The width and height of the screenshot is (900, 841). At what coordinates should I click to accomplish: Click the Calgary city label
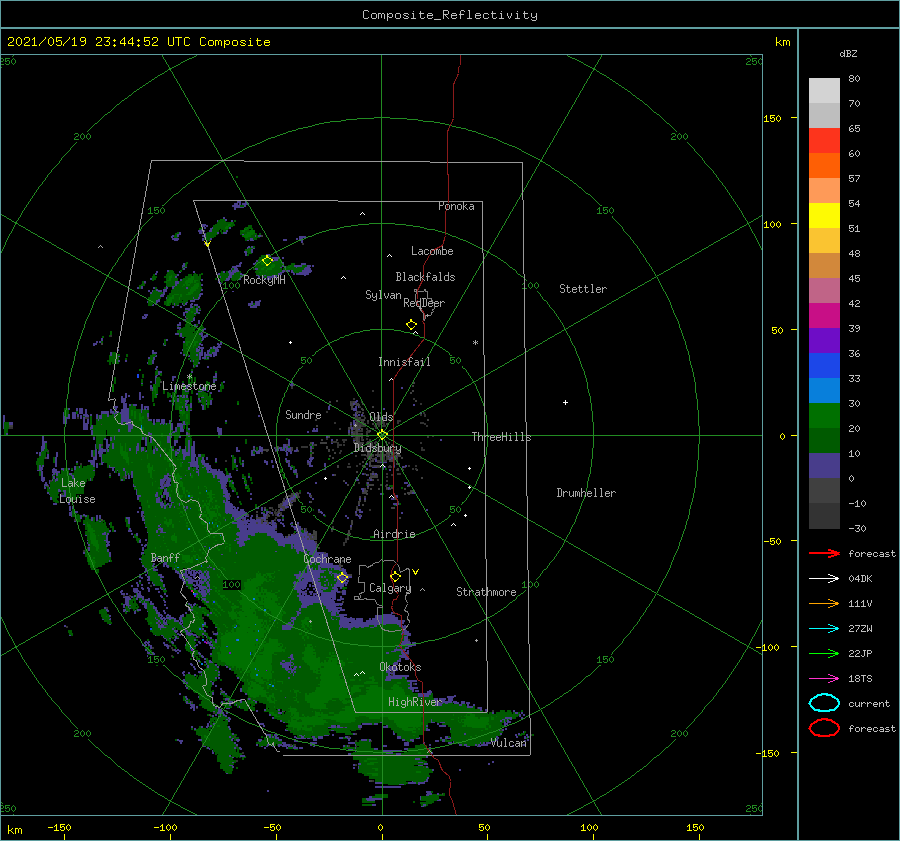tap(390, 588)
